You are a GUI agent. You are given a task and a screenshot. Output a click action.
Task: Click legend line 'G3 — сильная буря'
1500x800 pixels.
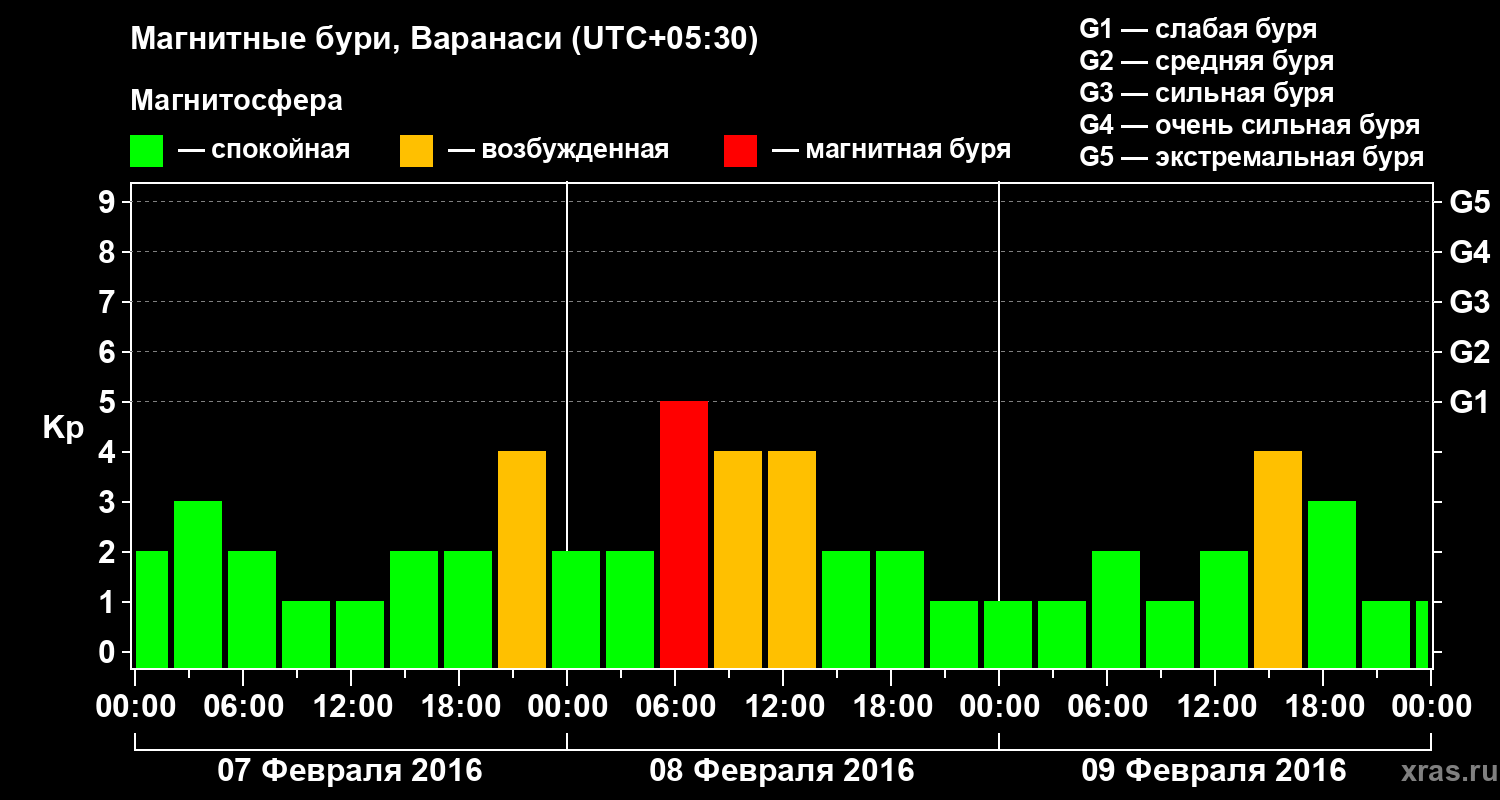[x=1206, y=93]
